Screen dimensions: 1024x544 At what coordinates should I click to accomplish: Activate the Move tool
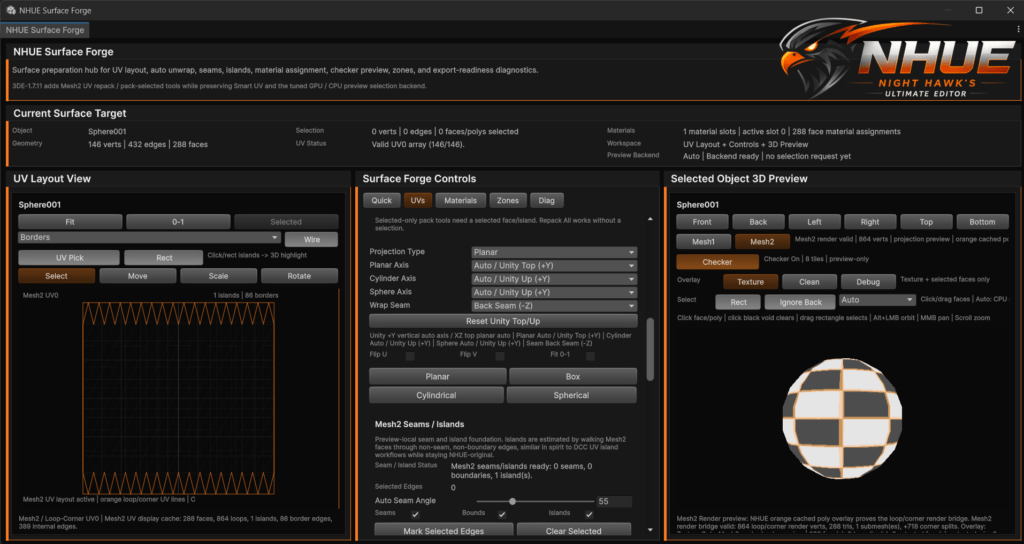(137, 276)
